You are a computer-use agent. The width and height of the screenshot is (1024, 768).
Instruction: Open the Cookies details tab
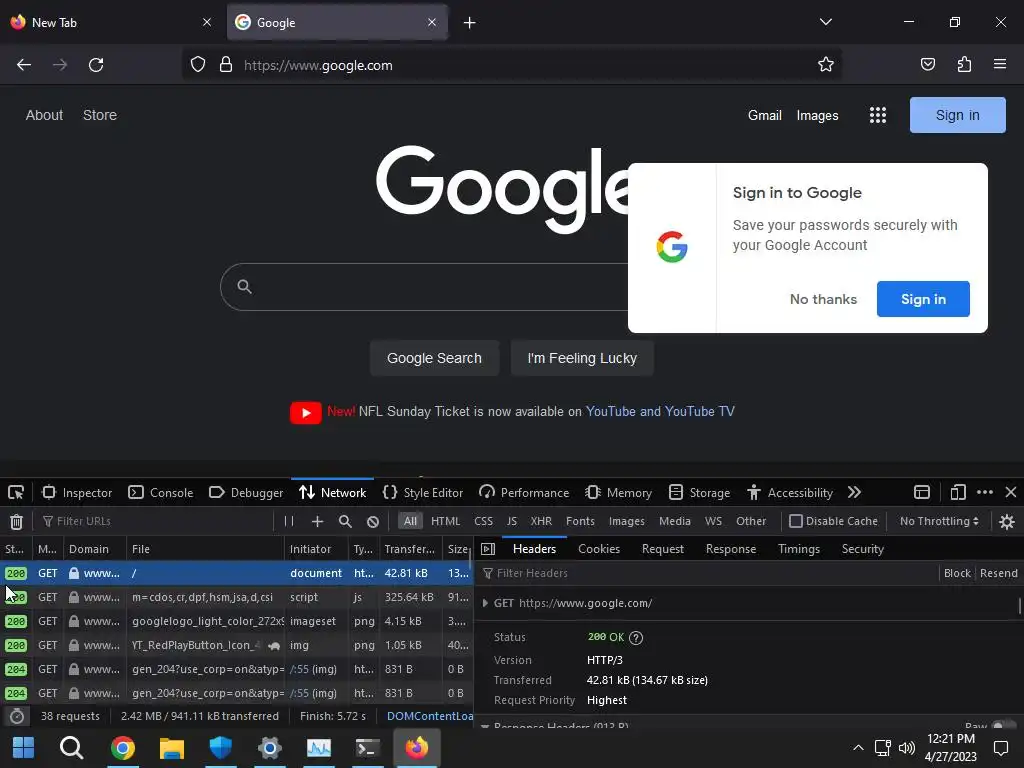pyautogui.click(x=599, y=549)
